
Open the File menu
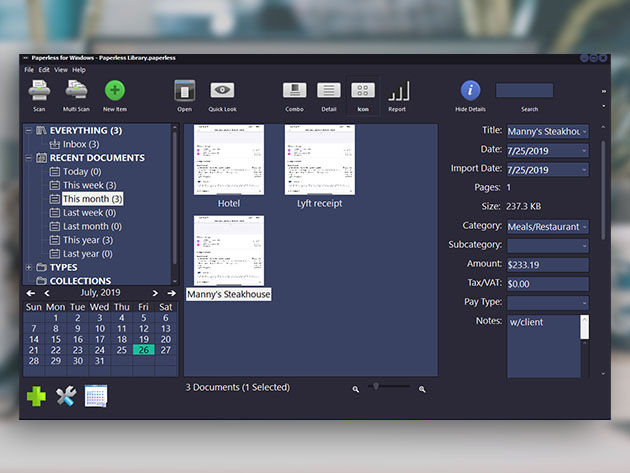(x=29, y=70)
